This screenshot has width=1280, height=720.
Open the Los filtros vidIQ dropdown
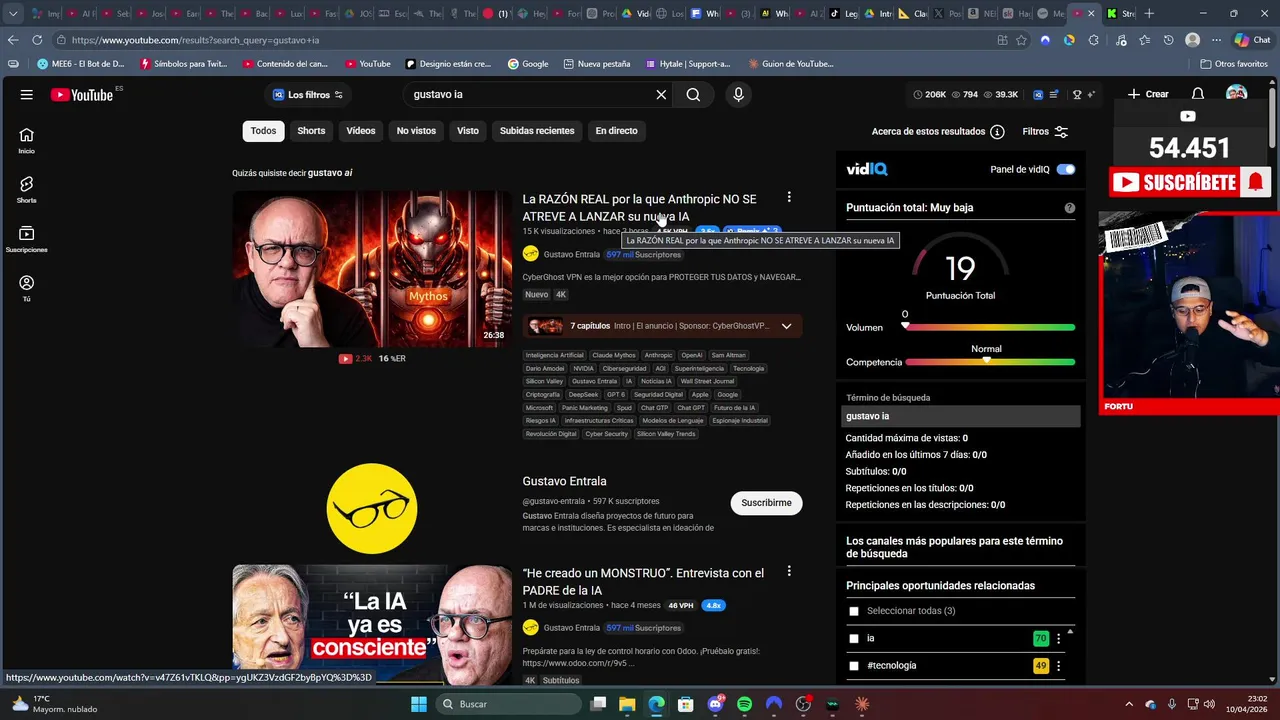(x=308, y=95)
